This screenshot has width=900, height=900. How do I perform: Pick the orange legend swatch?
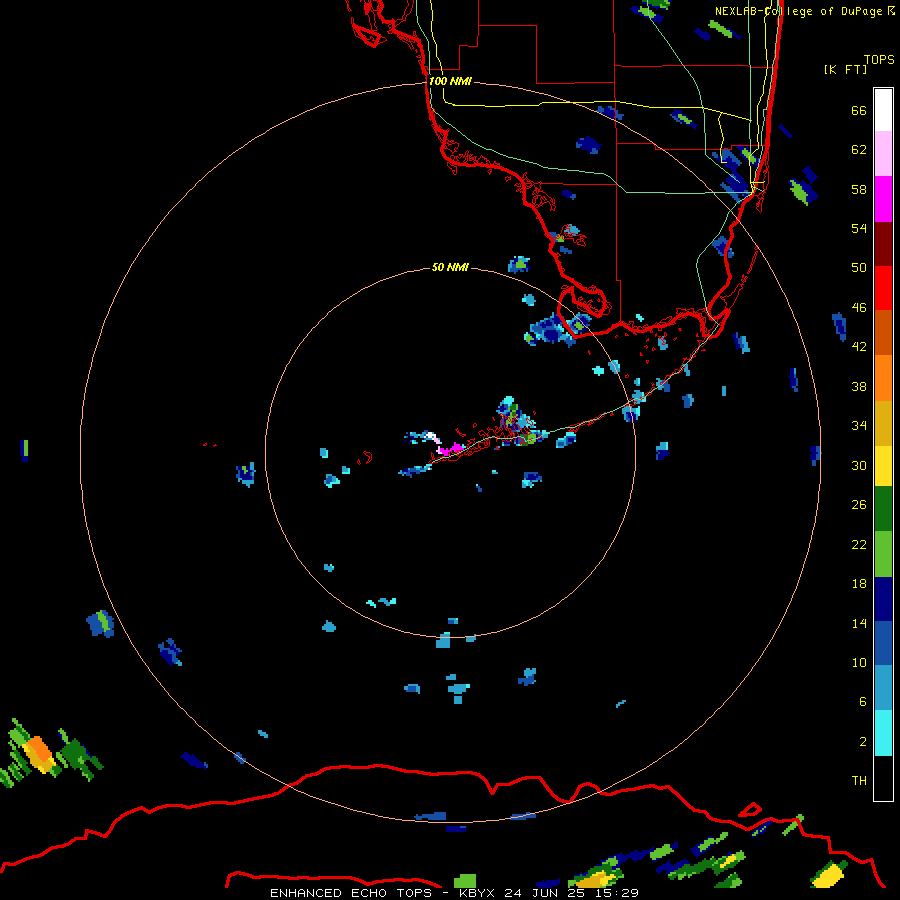pos(883,378)
